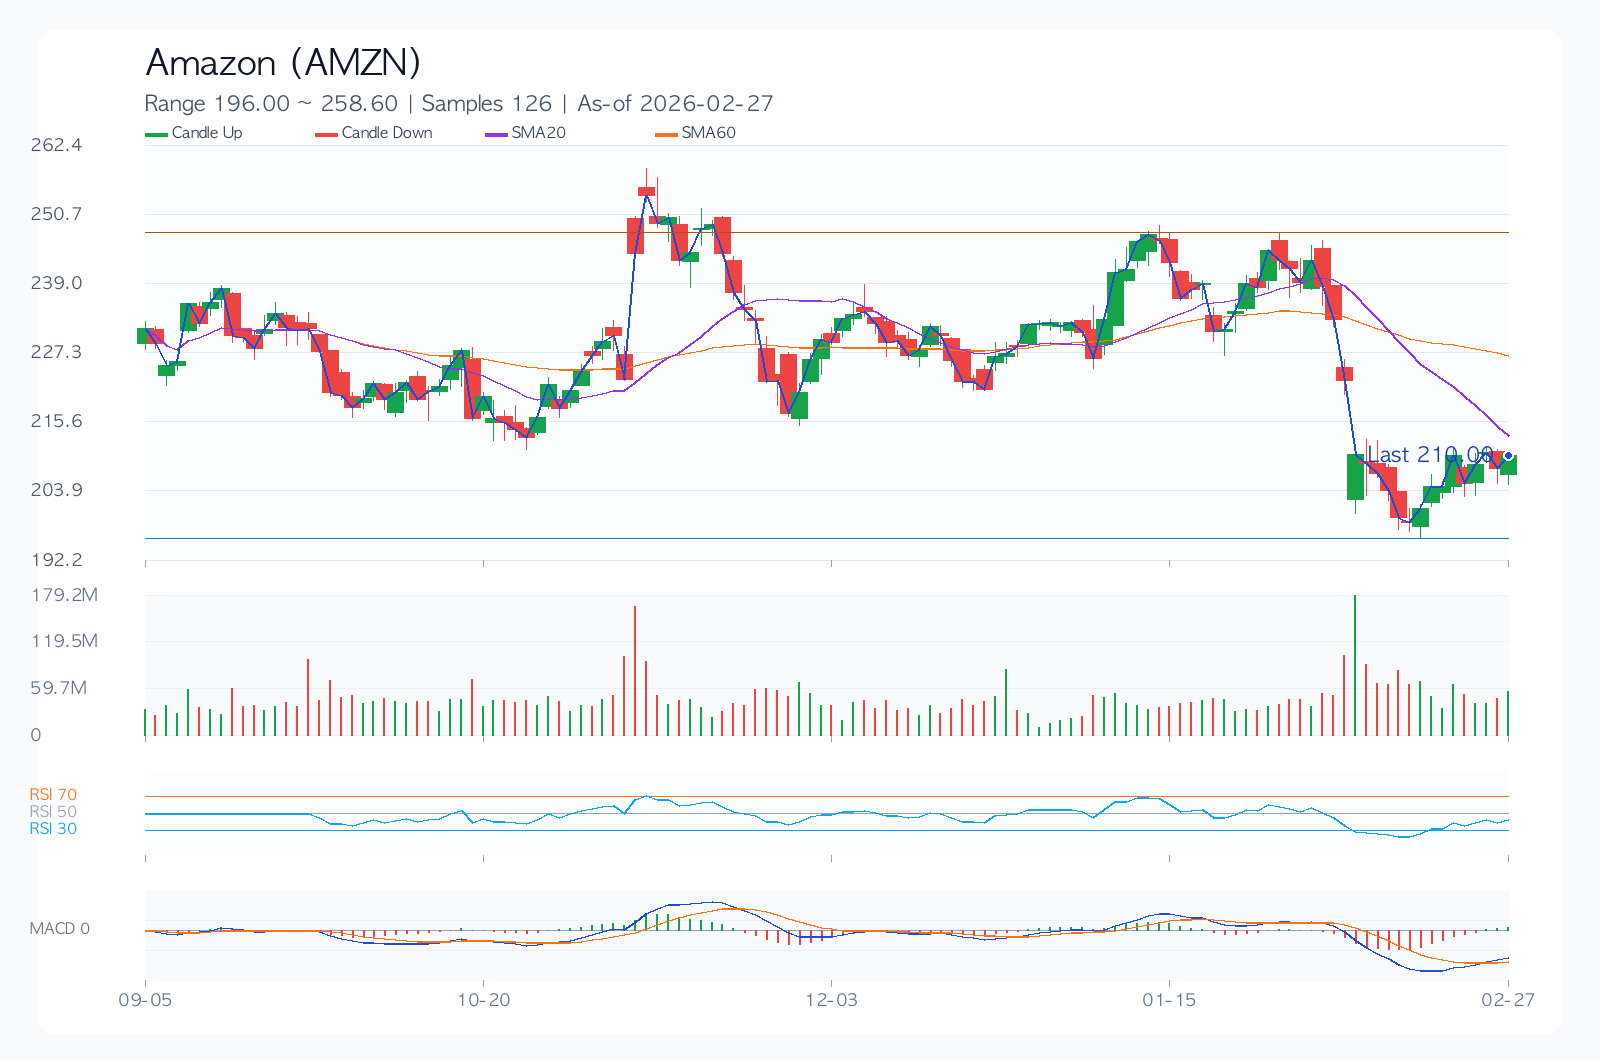Select the Amazon (AMZN) chart title
1600x1060 pixels.
tap(283, 63)
